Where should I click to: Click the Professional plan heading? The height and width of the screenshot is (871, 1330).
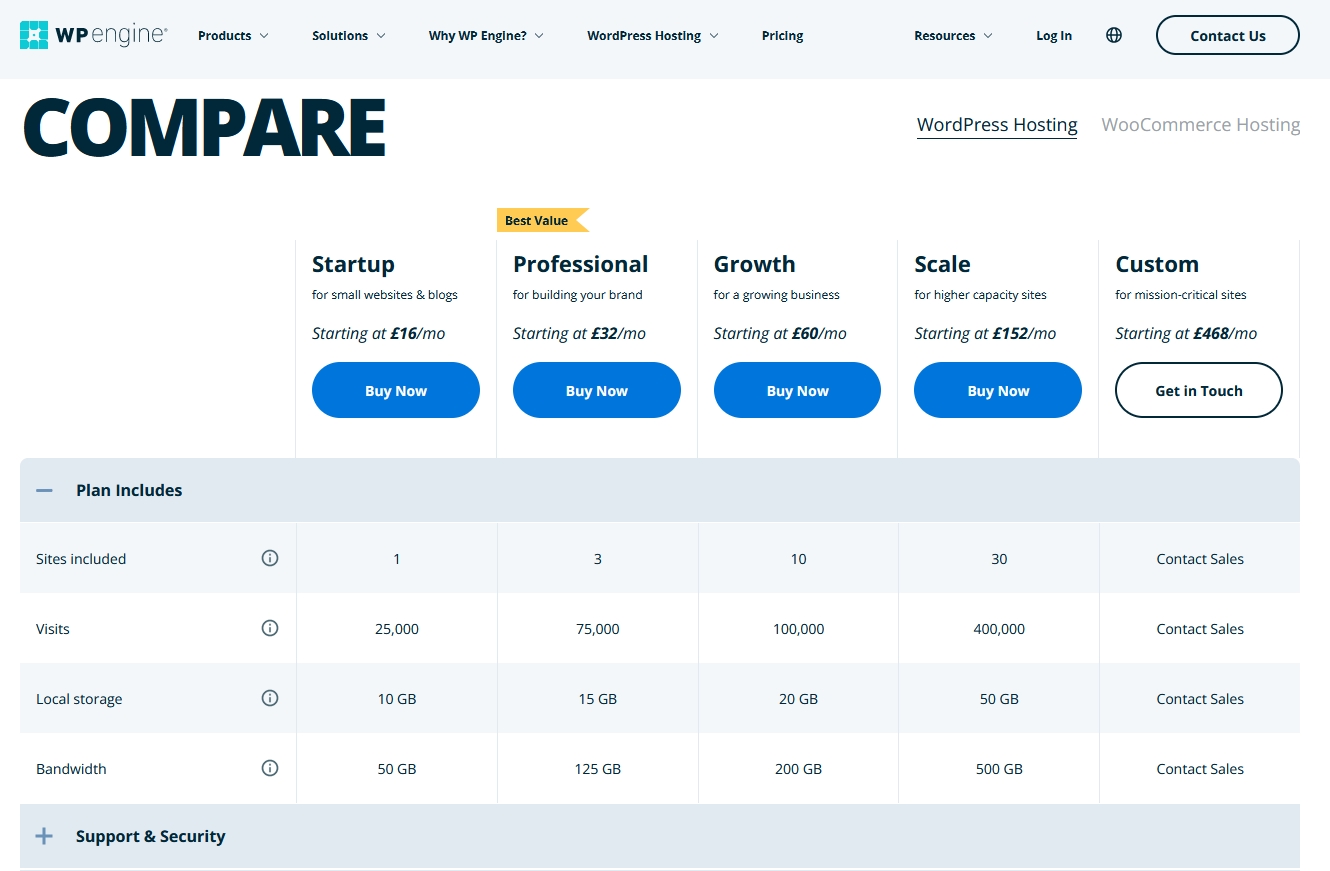(580, 264)
